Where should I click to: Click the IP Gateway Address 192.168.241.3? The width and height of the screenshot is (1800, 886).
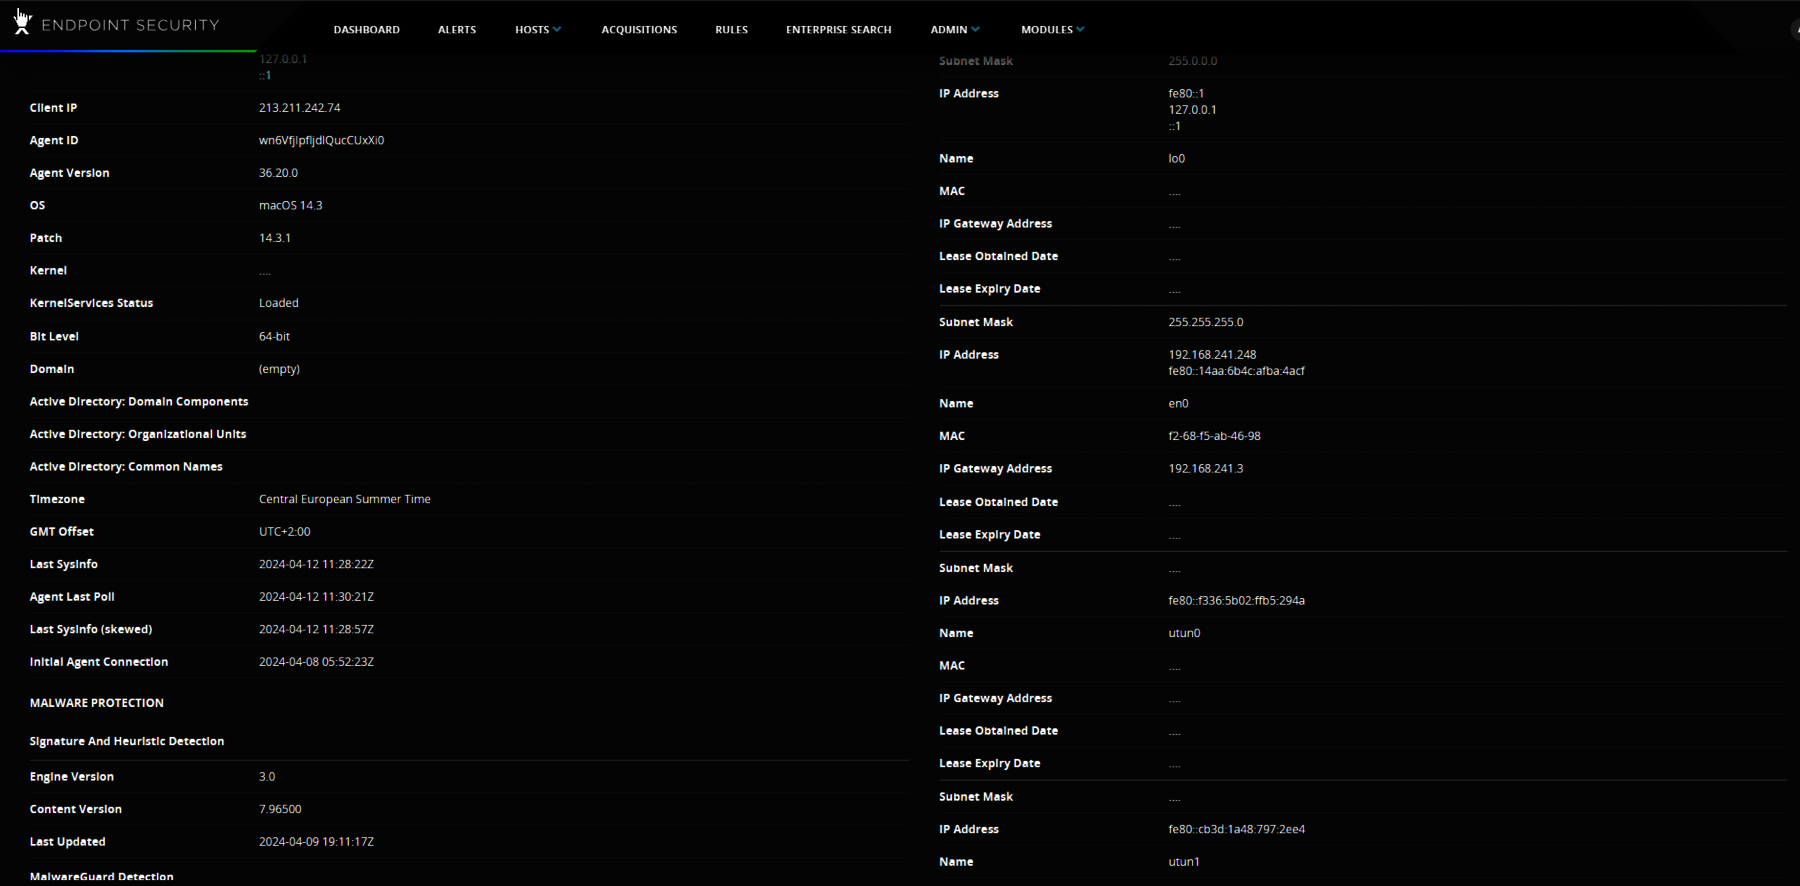coord(1205,469)
